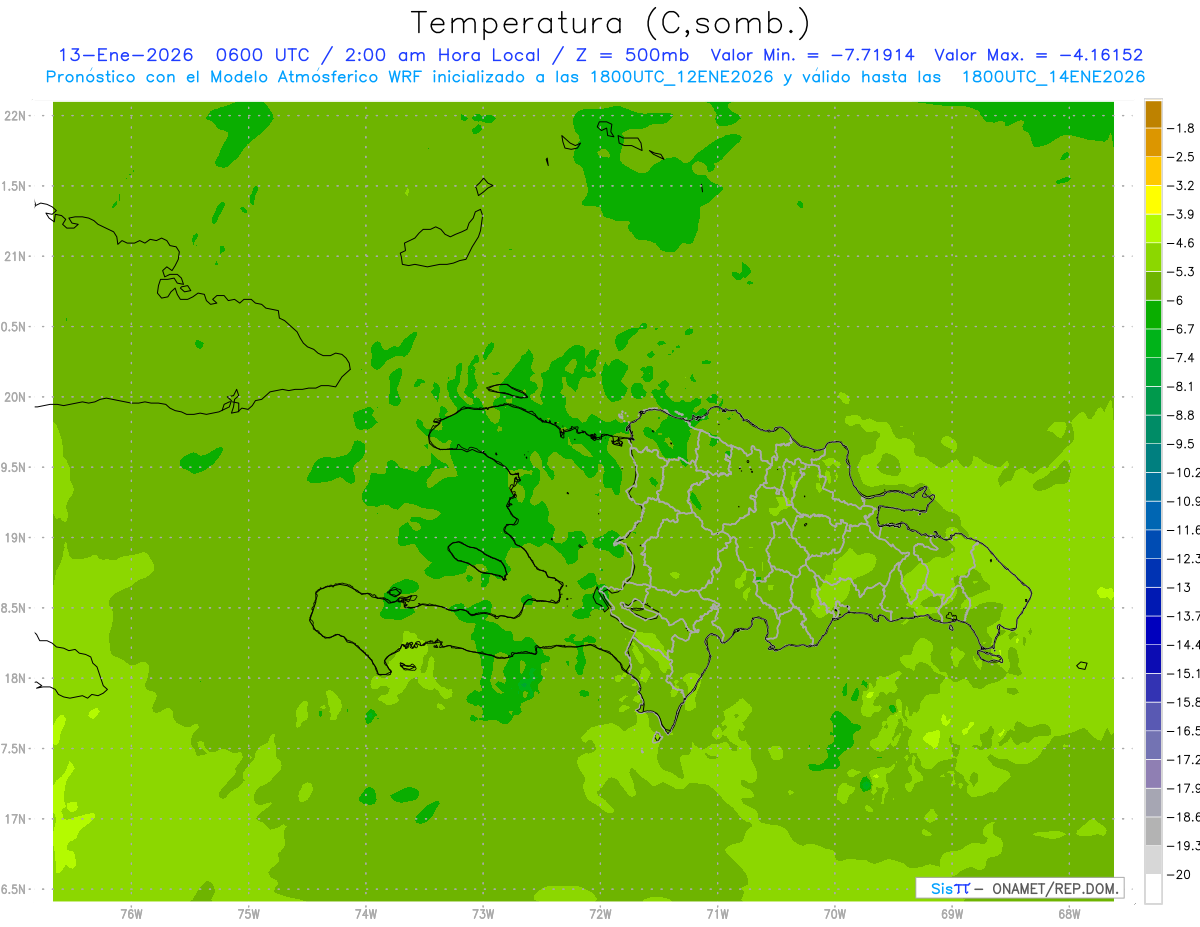Select the forecast date '13-Ene-2026'
Screen dimensions: 1200x927
[x=126, y=55]
